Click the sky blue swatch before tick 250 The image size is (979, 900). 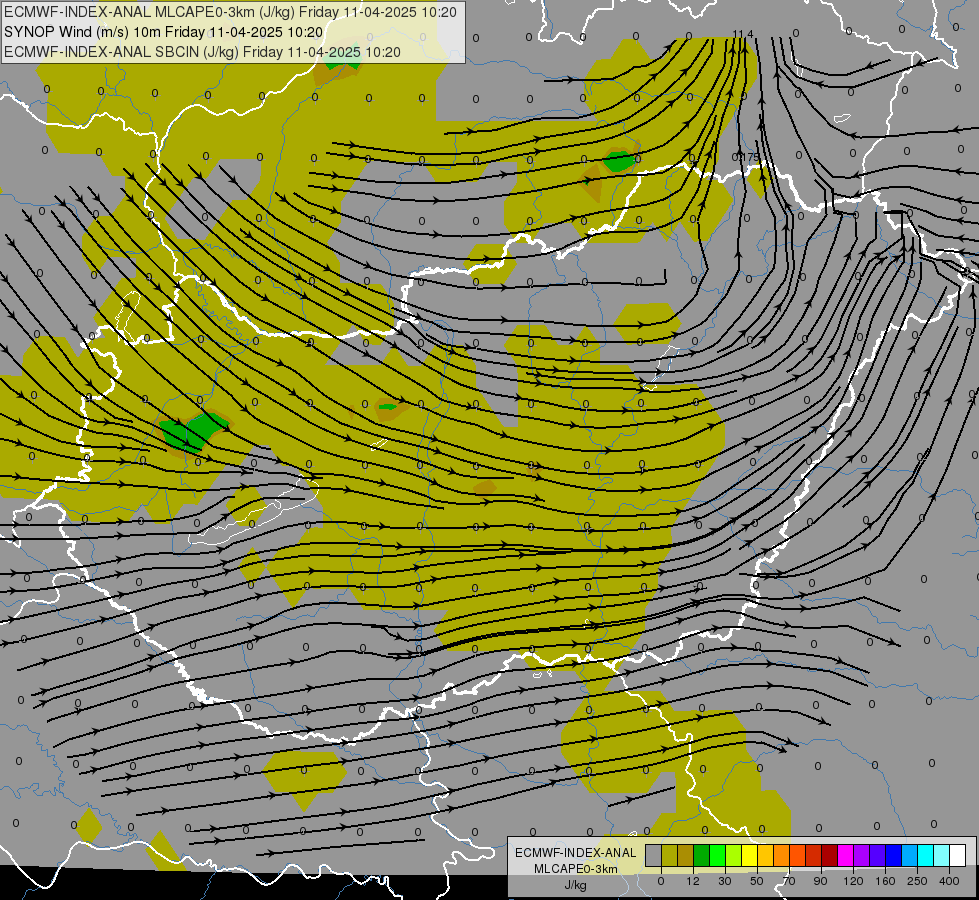coord(910,856)
